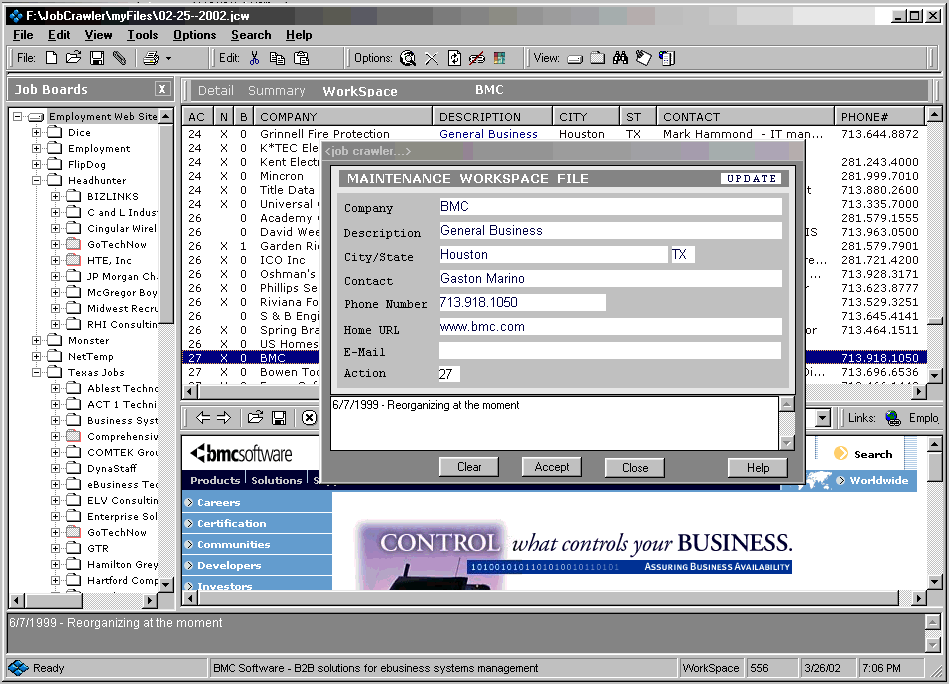Switch to the Detail tab

click(x=215, y=91)
